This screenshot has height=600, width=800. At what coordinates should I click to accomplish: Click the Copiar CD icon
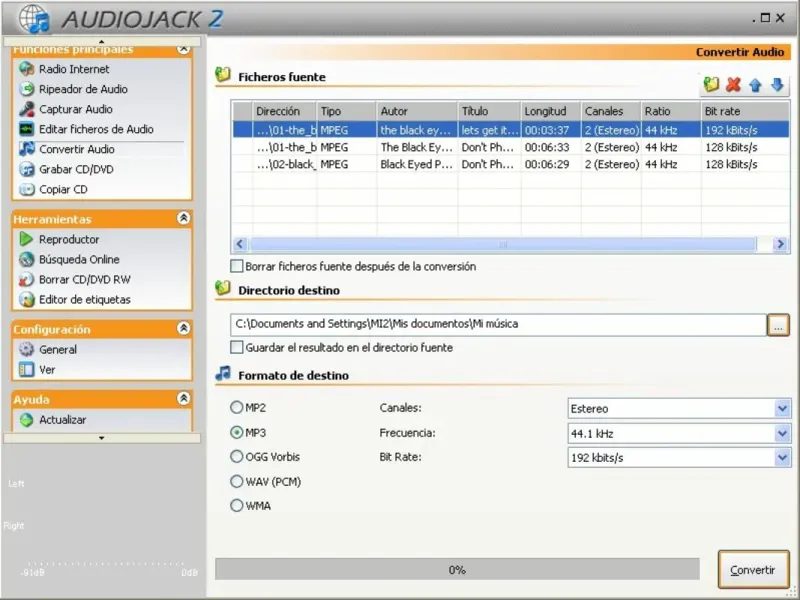coord(27,189)
